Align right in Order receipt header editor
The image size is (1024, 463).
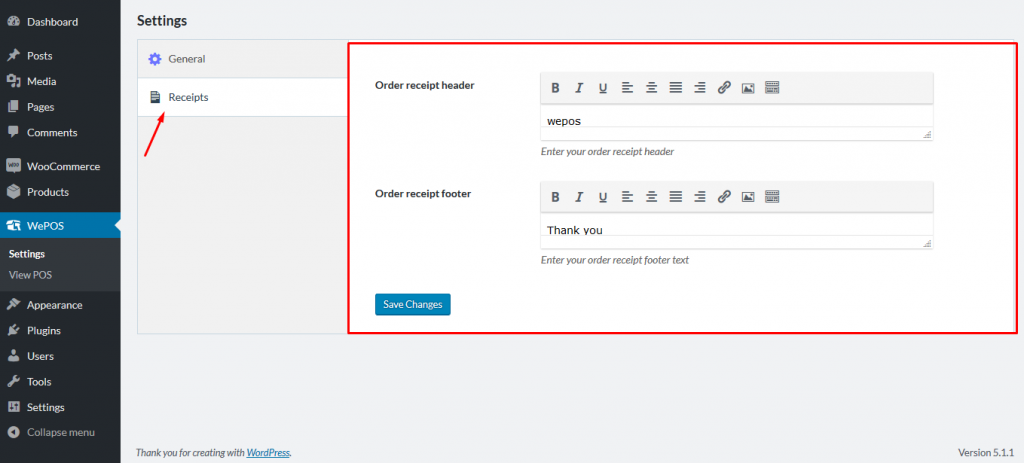(699, 88)
